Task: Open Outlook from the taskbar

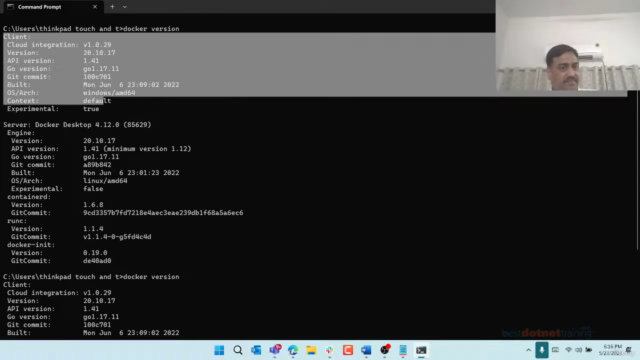Action: (256, 350)
